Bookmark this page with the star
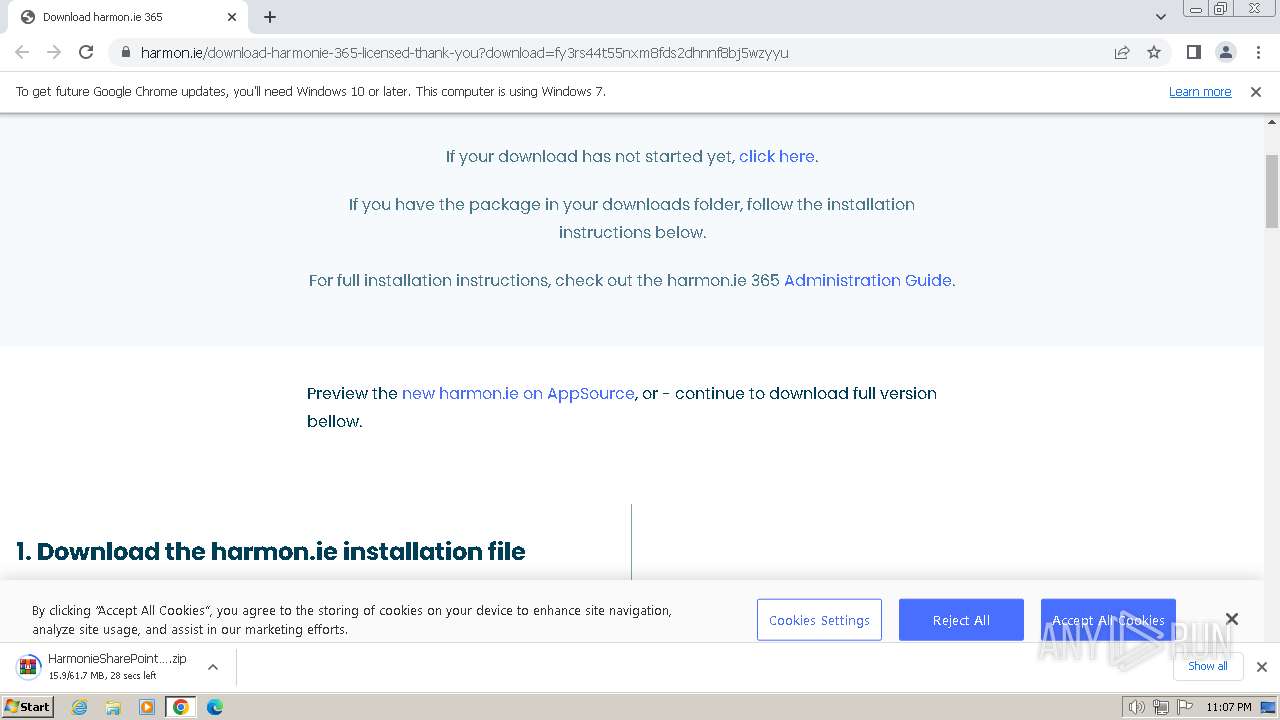The height and width of the screenshot is (720, 1280). click(x=1154, y=52)
